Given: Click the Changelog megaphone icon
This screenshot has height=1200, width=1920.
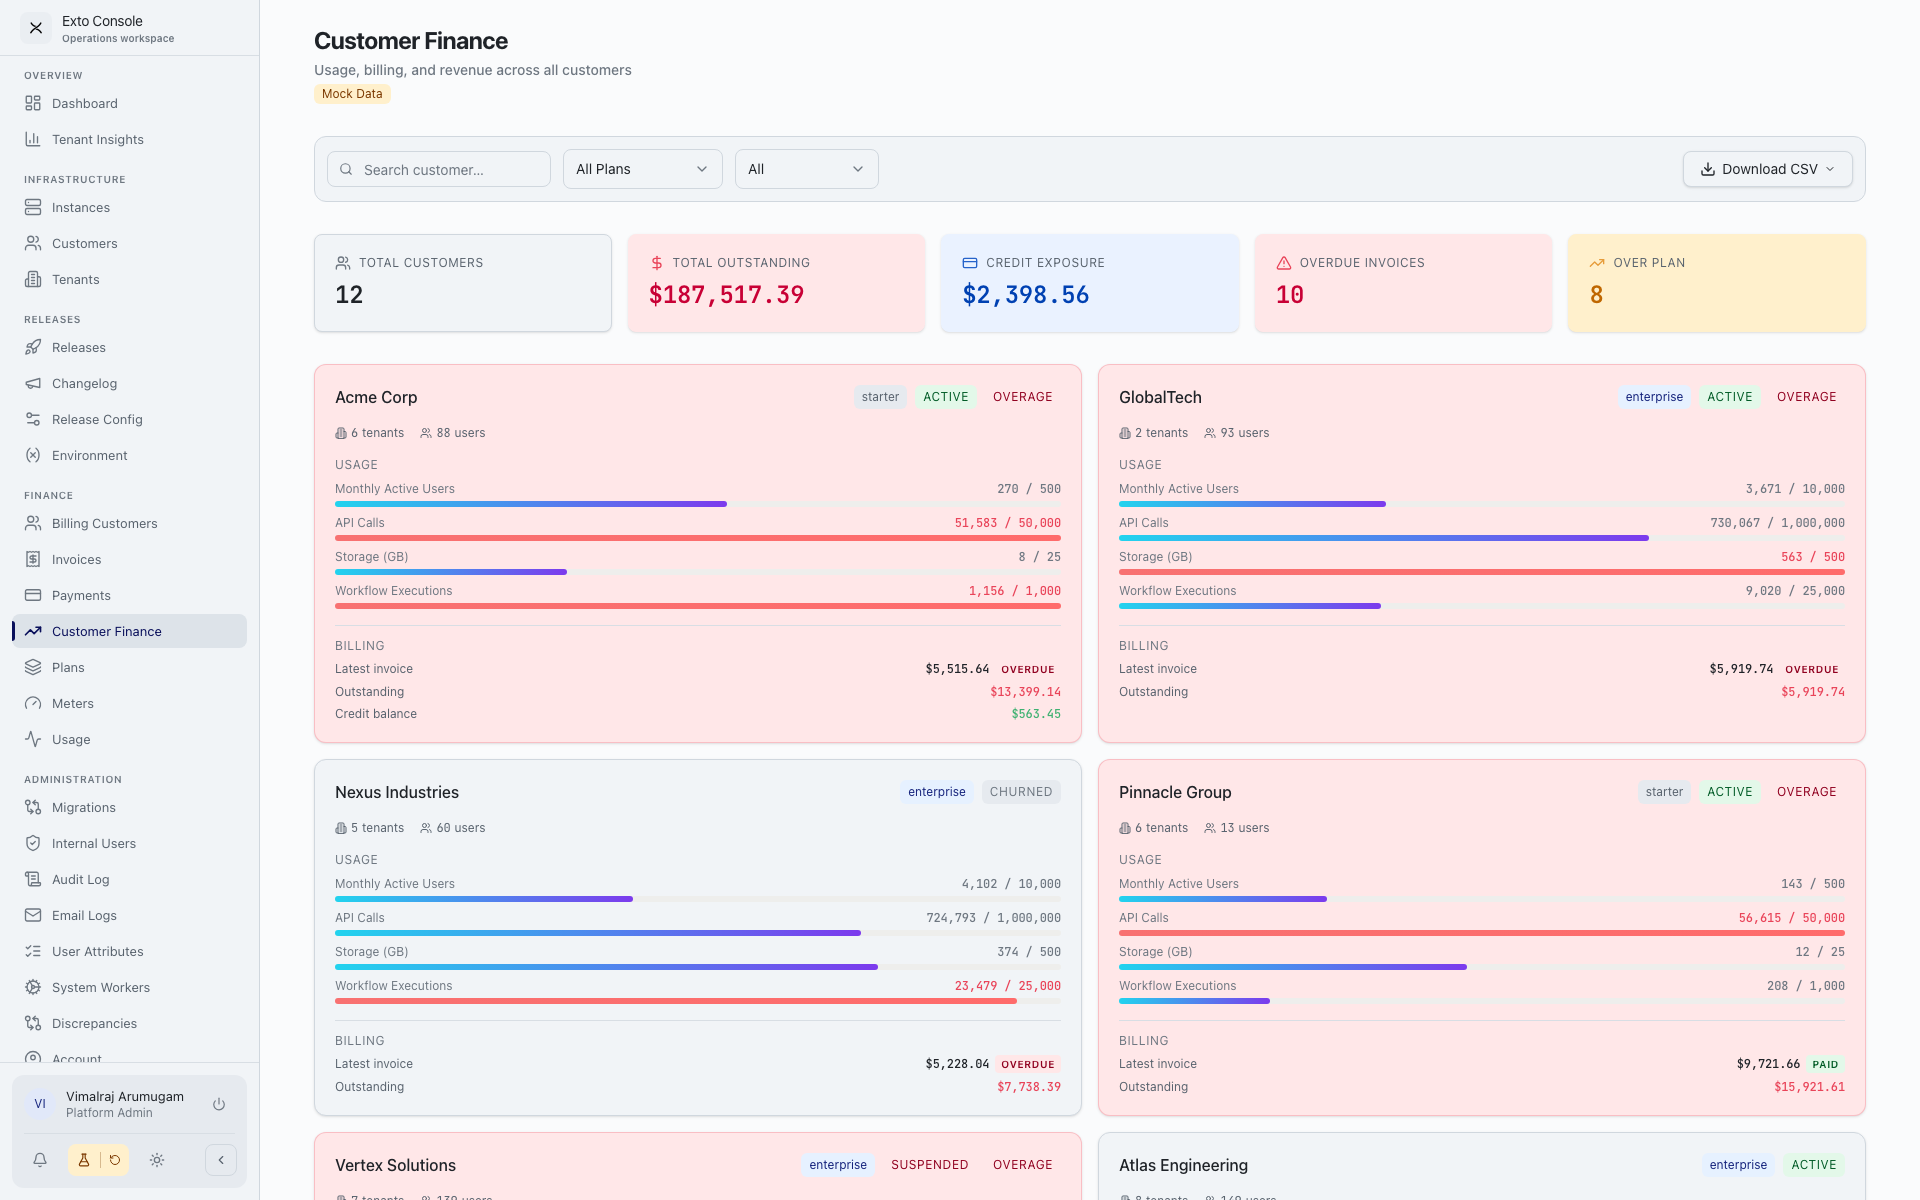Looking at the screenshot, I should [x=33, y=383].
